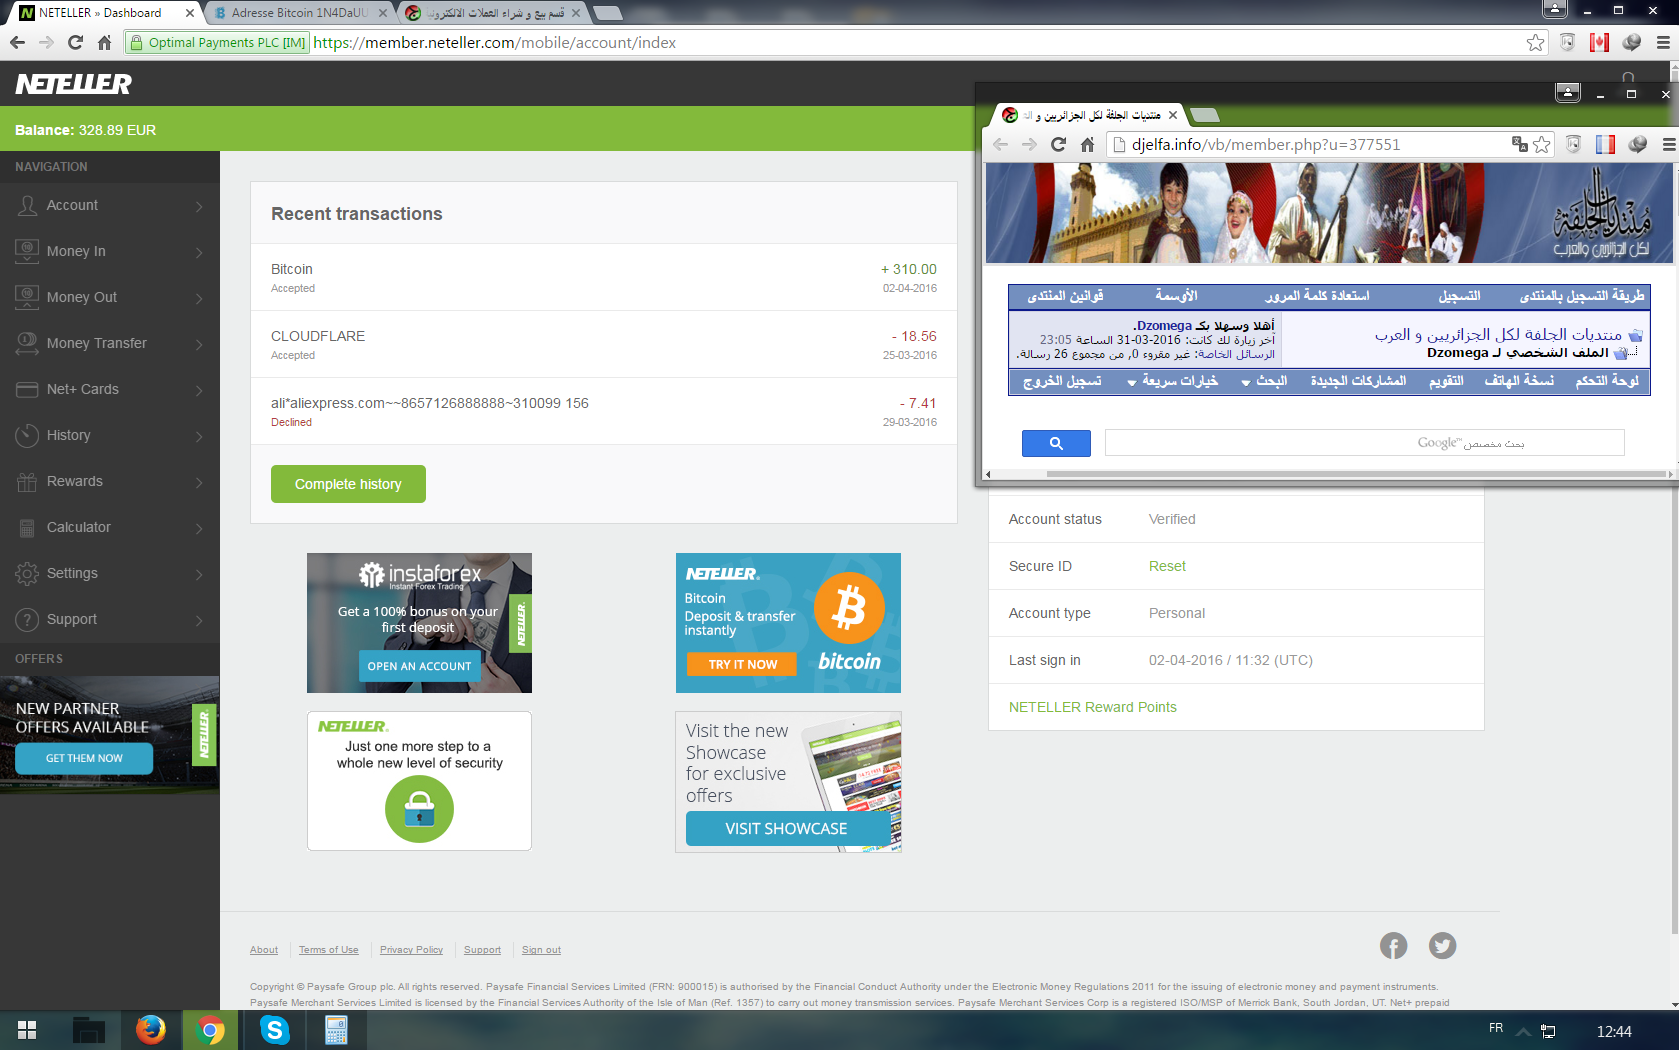1679x1050 pixels.
Task: Click the main browser home icon
Action: [104, 42]
